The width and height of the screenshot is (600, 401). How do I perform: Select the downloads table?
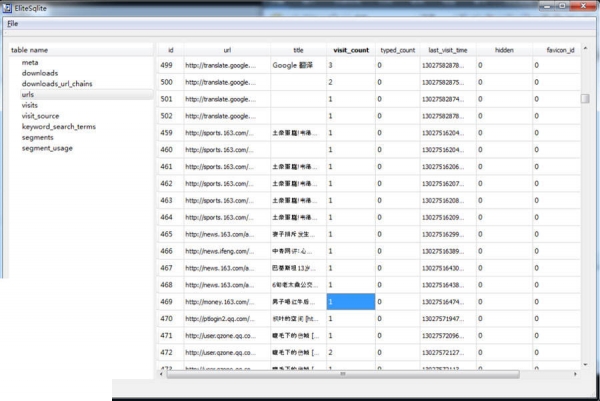coord(40,73)
